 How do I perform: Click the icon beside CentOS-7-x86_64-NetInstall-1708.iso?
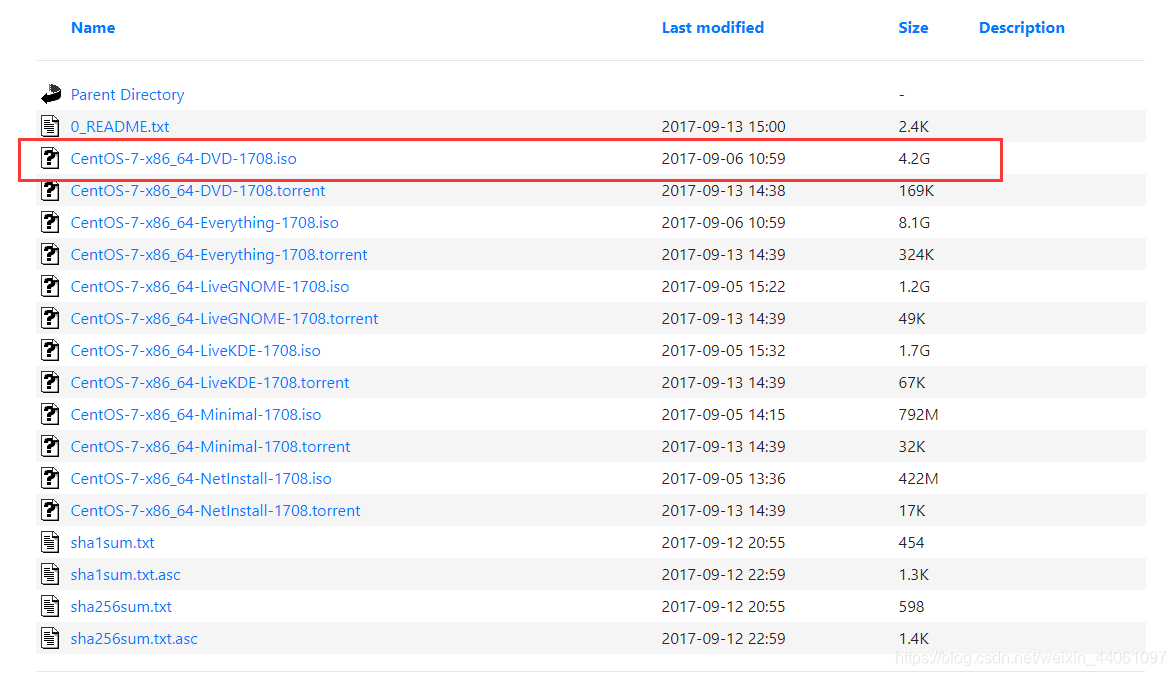50,479
